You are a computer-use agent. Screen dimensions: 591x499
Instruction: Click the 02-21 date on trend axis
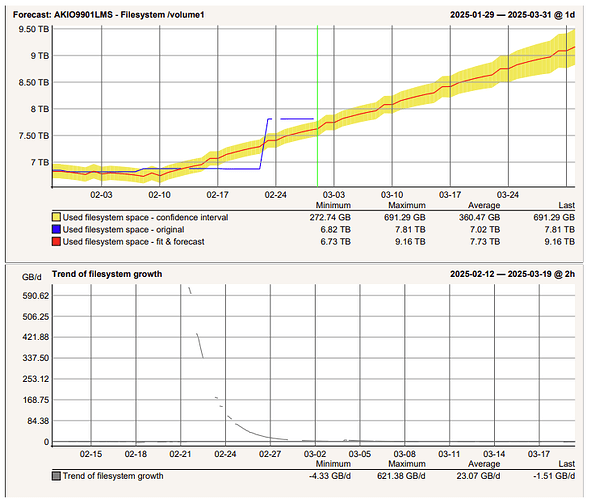point(181,454)
